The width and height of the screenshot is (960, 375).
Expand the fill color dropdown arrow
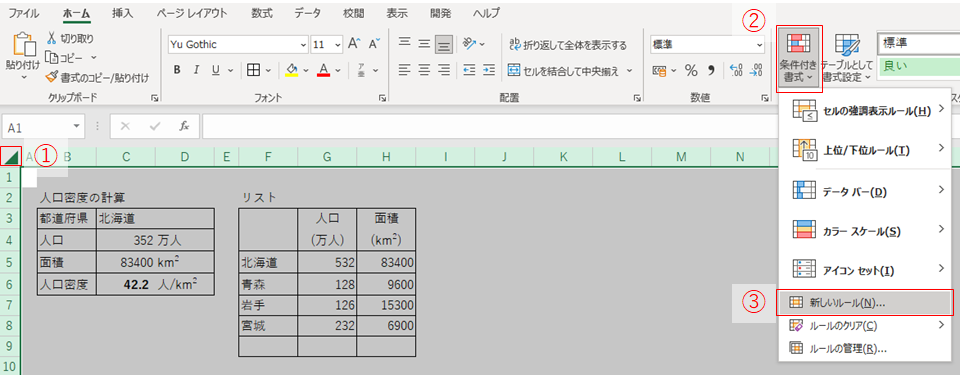306,70
